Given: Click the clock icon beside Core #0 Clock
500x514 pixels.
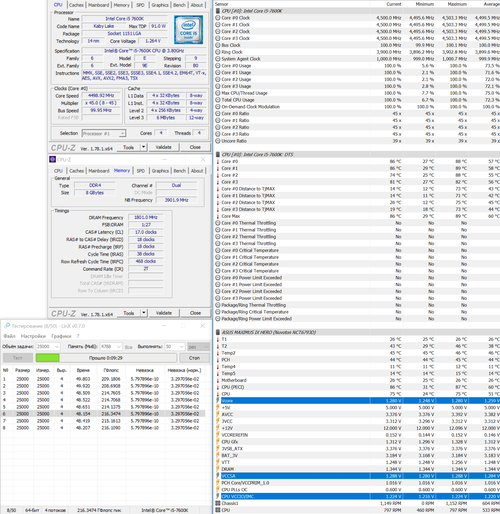Looking at the screenshot, I should click(218, 18).
